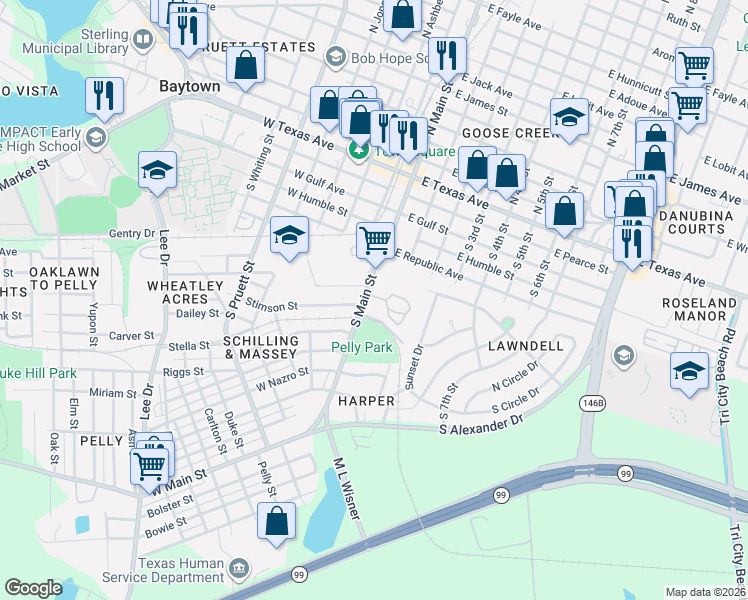Click the Google logo

(x=33, y=588)
